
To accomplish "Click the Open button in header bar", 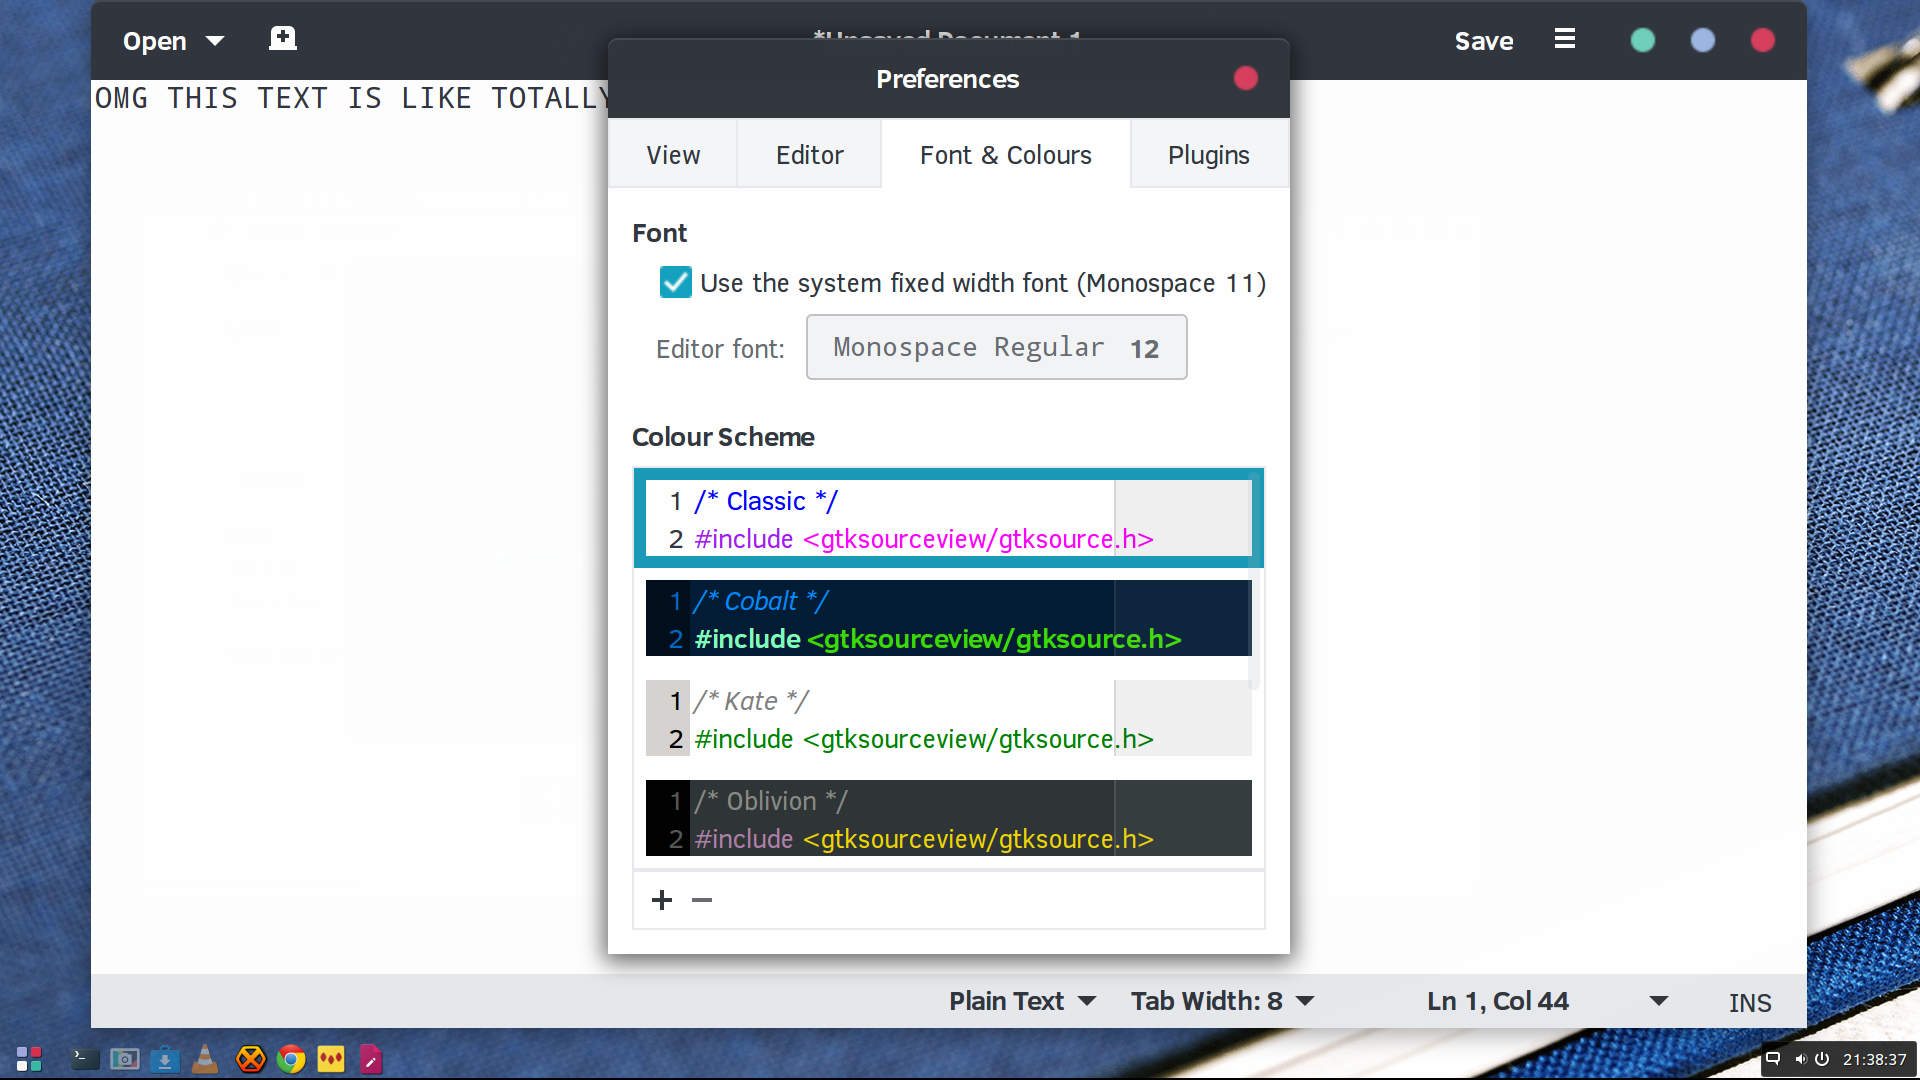I will point(155,41).
